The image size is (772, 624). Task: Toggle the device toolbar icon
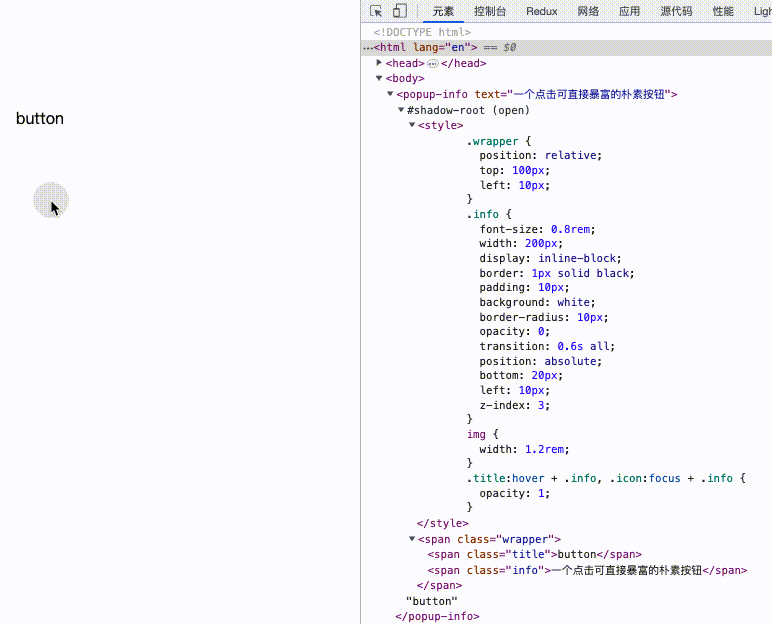pyautogui.click(x=400, y=11)
